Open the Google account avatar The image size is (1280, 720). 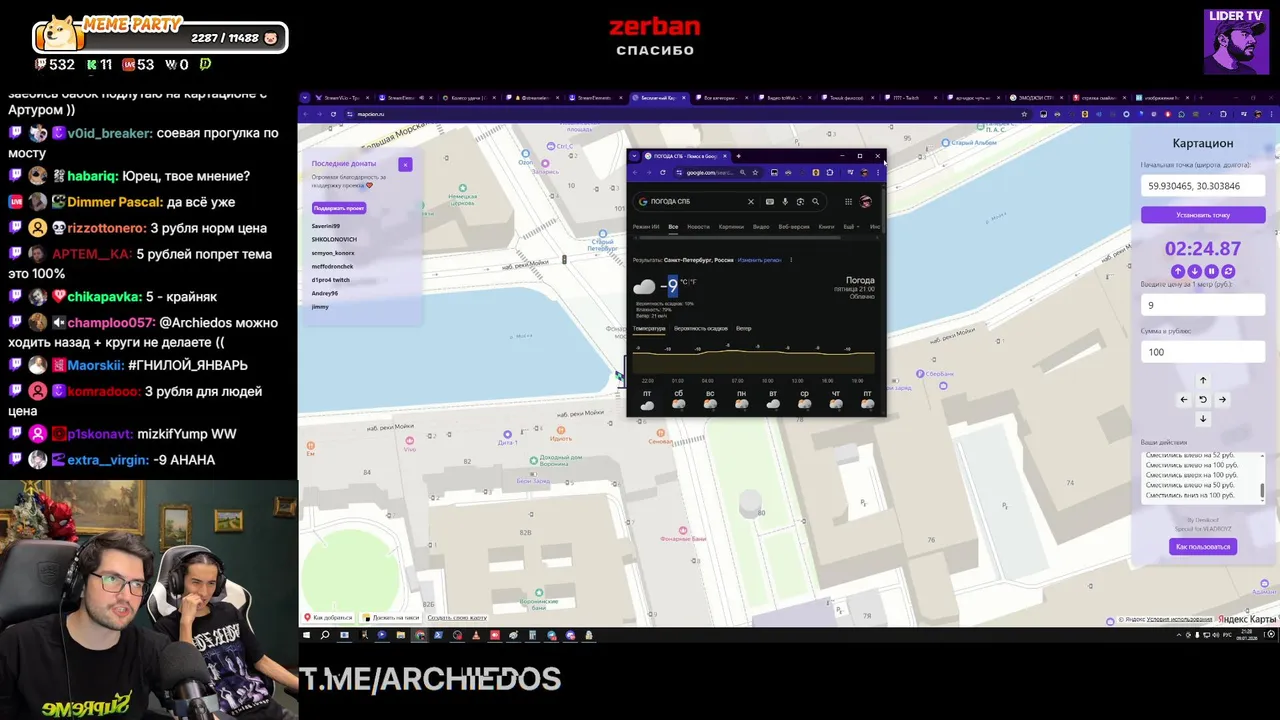[x=866, y=202]
